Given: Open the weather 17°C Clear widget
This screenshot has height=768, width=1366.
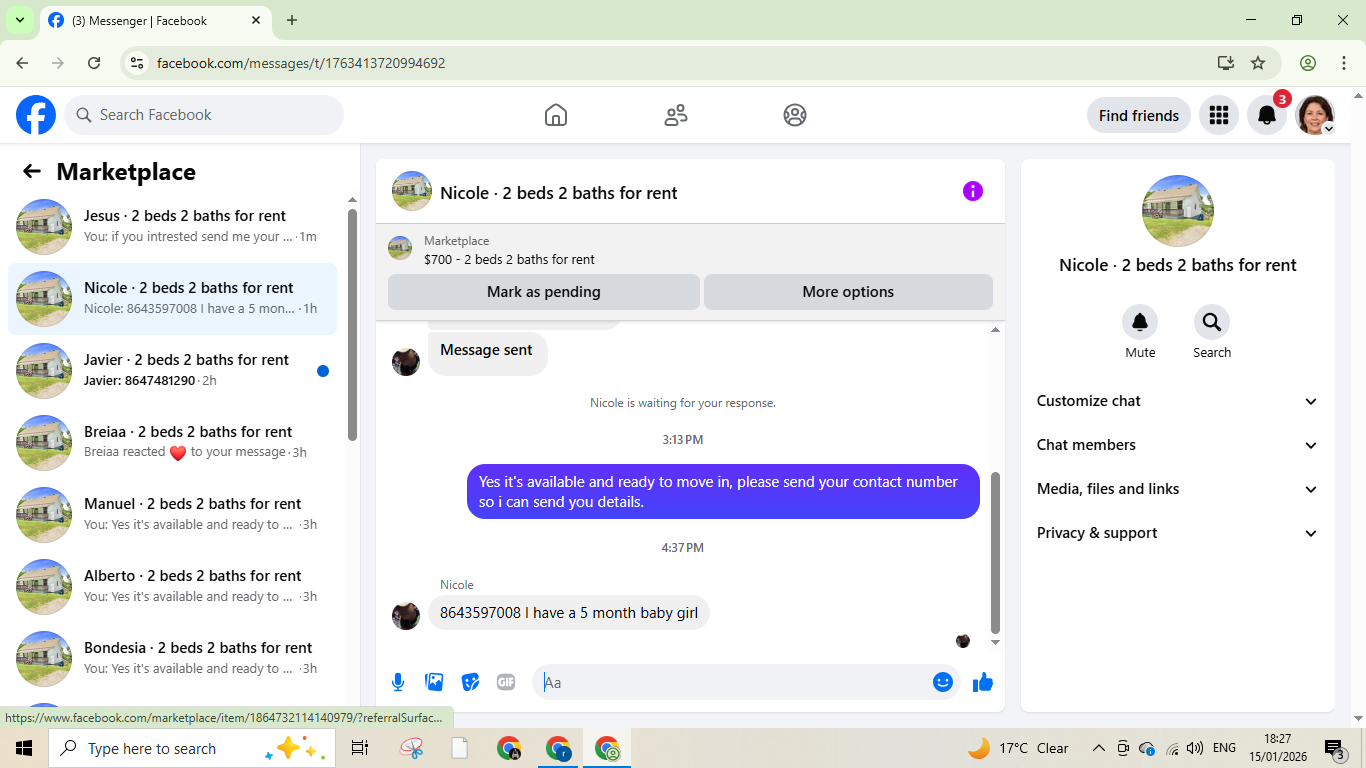Looking at the screenshot, I should coord(1018,748).
